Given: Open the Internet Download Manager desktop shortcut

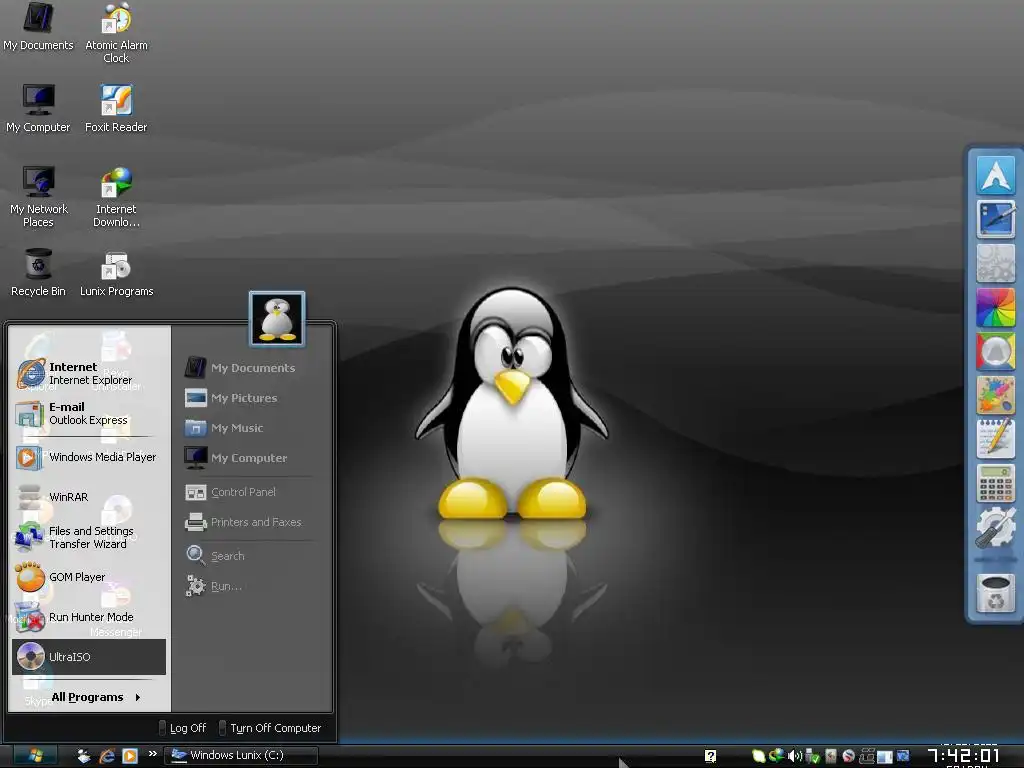Looking at the screenshot, I should pyautogui.click(x=116, y=196).
